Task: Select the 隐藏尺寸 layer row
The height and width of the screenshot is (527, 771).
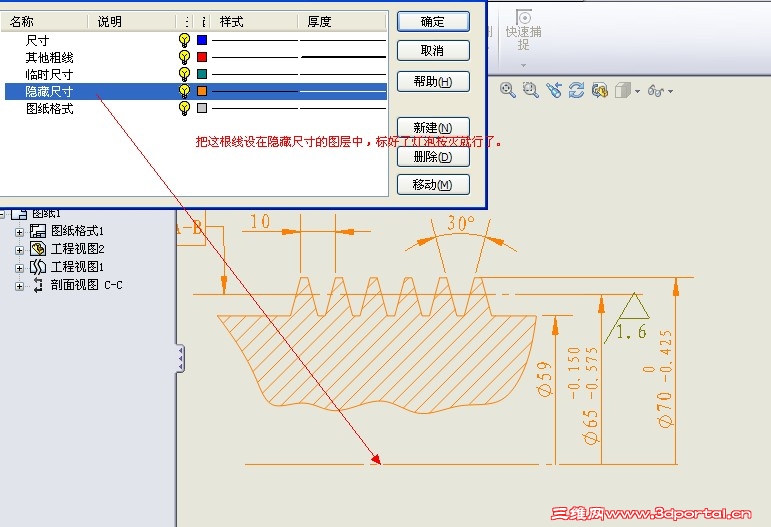Action: 194,91
